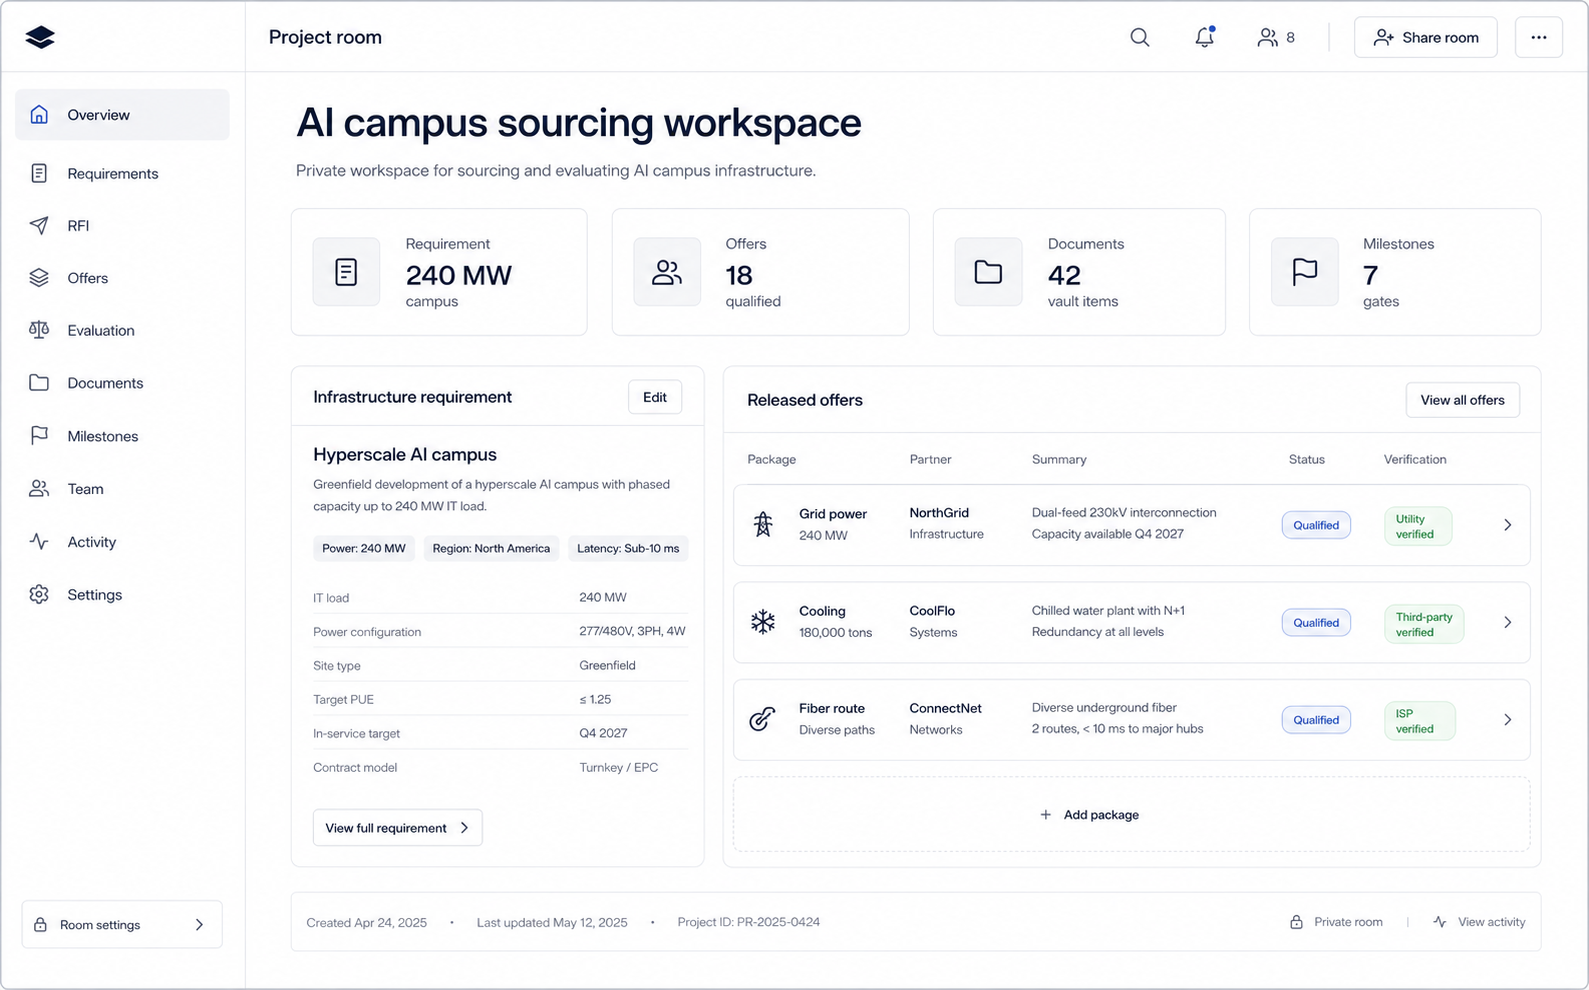Click the ISP verified badge

tap(1419, 721)
